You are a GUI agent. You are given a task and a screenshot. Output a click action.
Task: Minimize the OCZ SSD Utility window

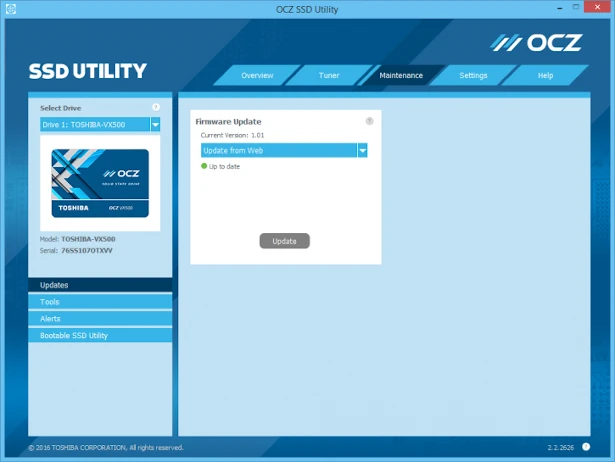point(560,7)
